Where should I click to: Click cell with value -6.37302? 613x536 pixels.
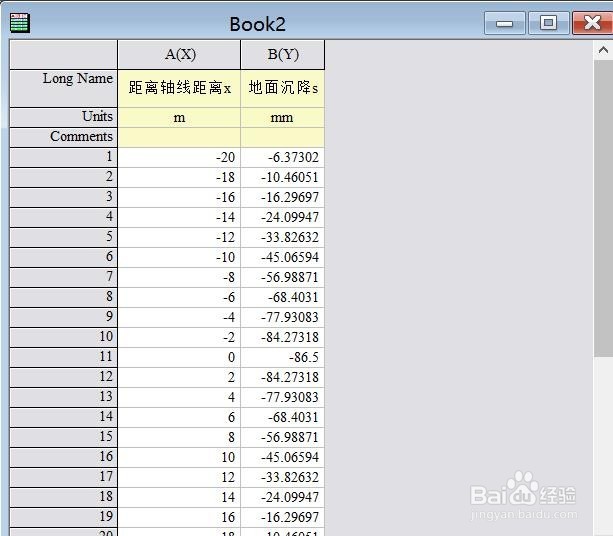click(x=283, y=157)
